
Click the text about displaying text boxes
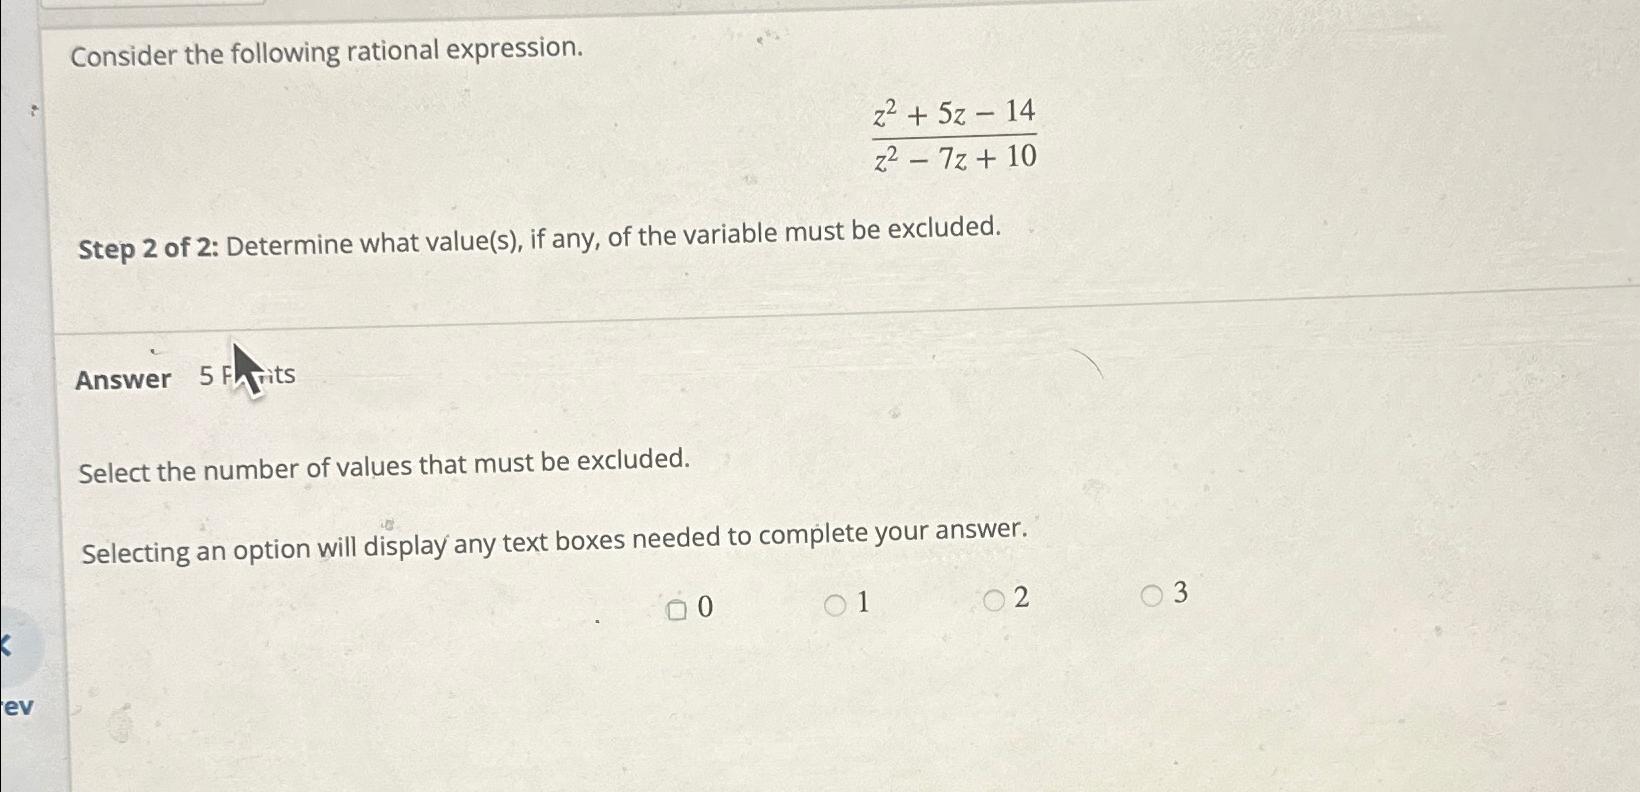[555, 540]
